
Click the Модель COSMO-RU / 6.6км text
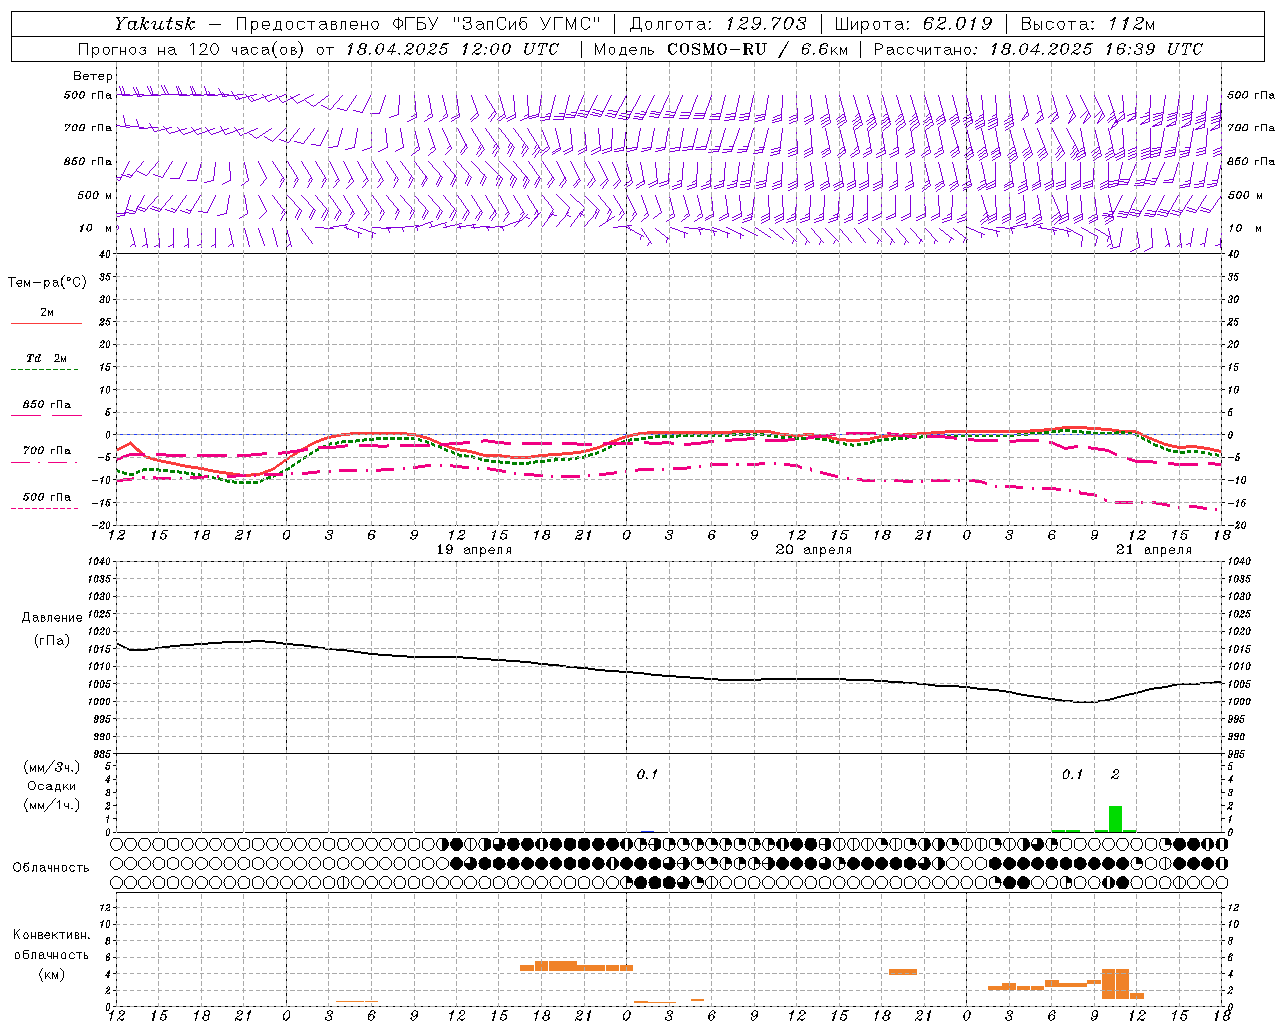(721, 49)
